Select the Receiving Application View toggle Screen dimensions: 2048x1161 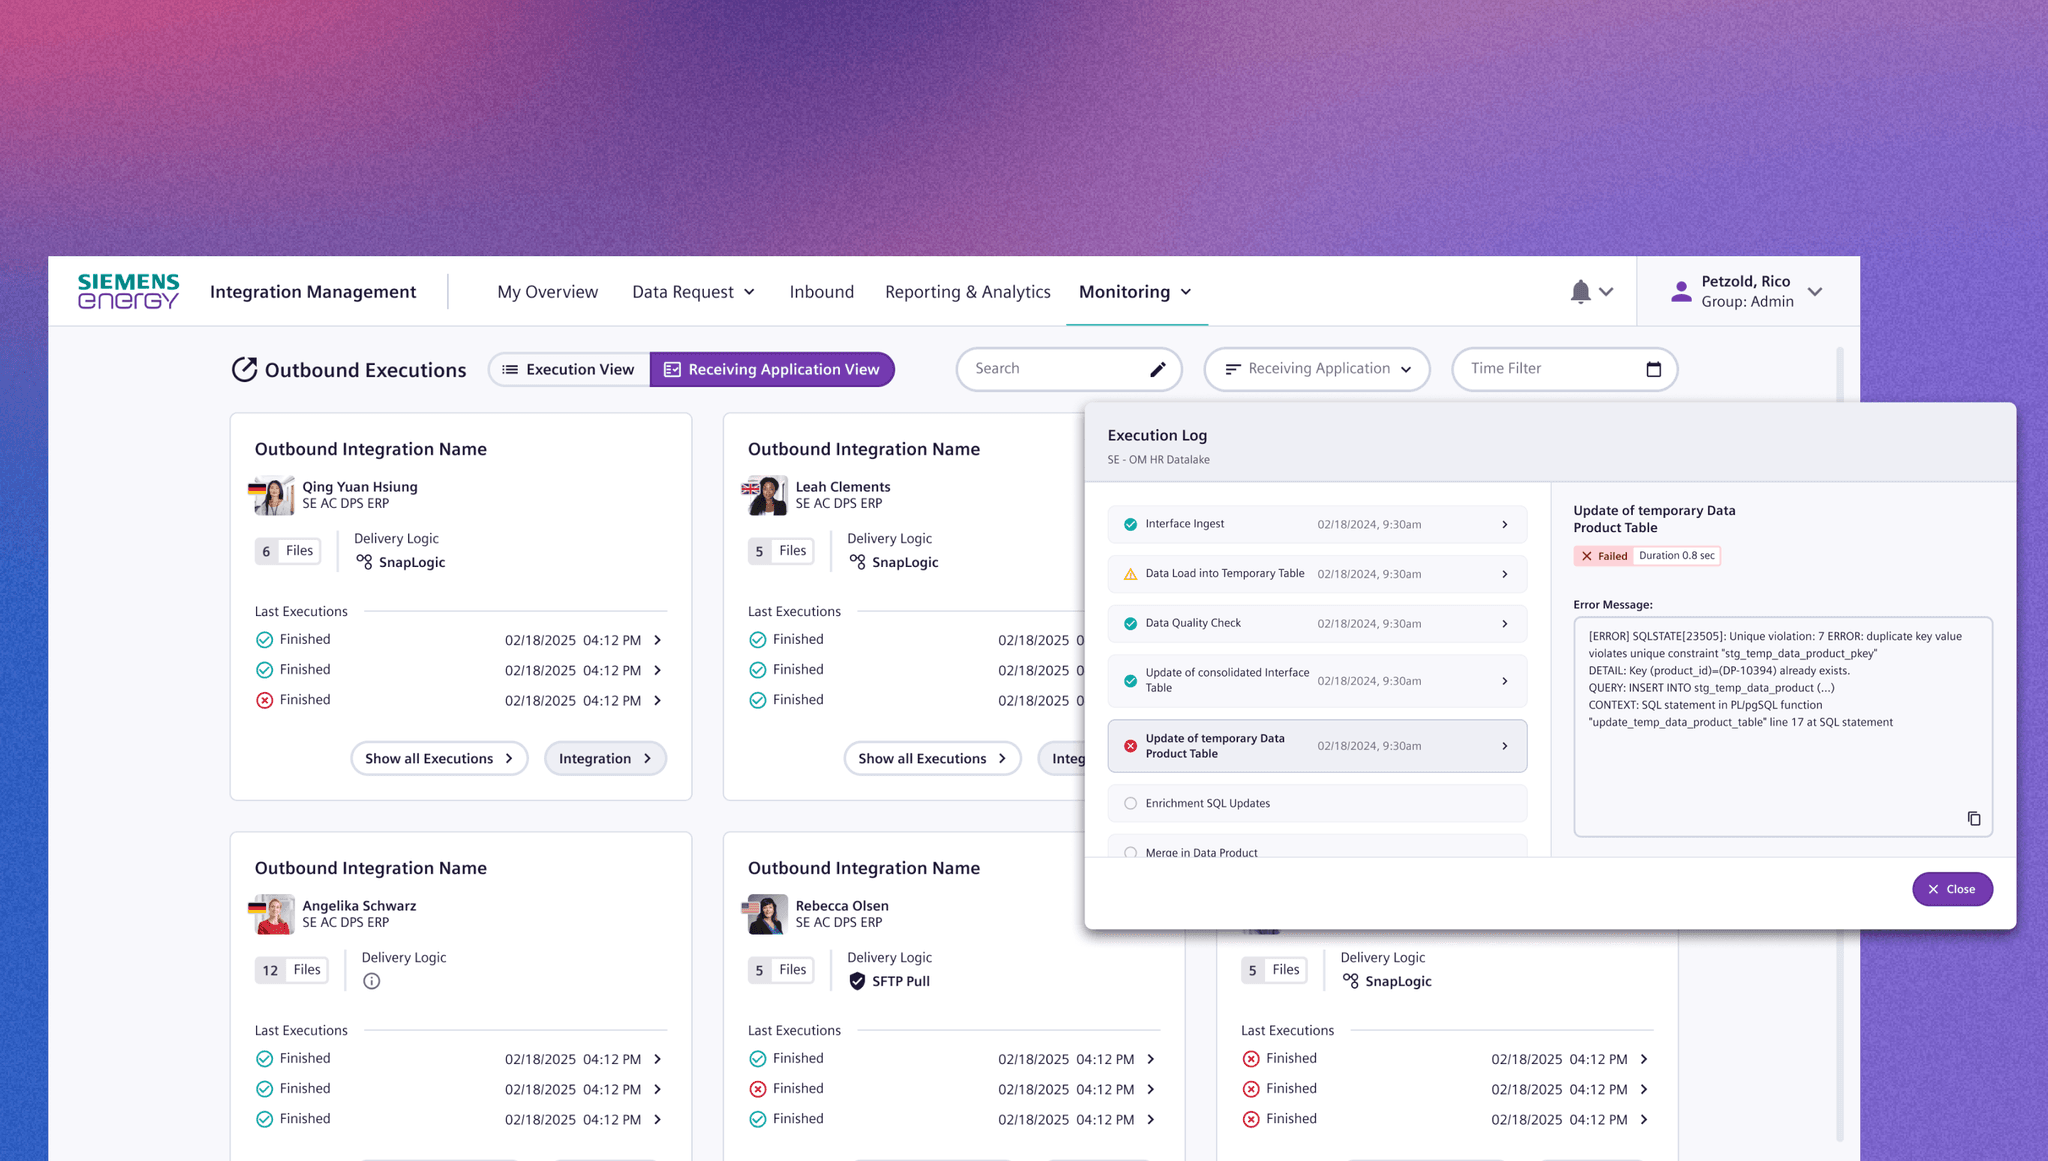pyautogui.click(x=772, y=369)
